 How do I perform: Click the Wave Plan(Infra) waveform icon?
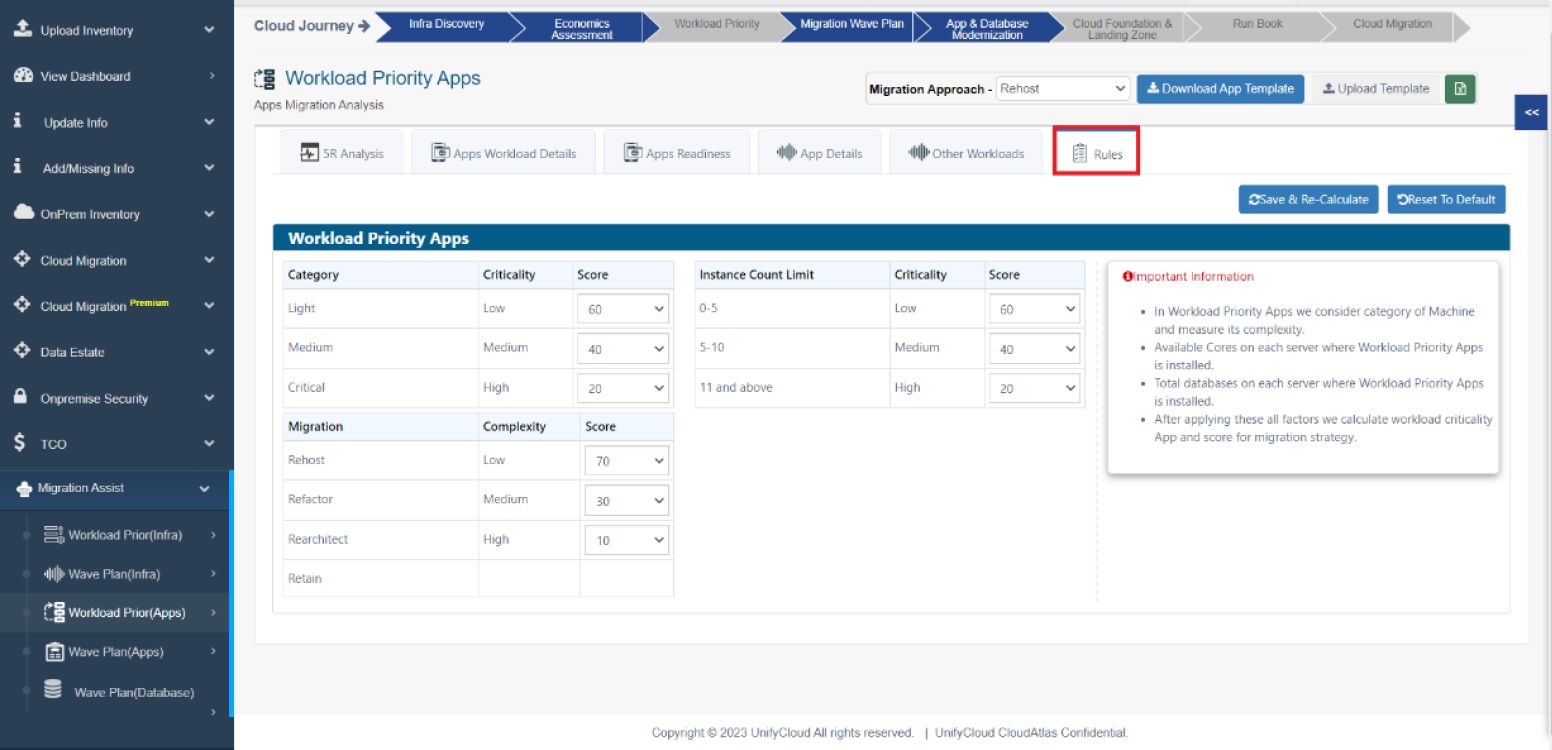[53, 574]
